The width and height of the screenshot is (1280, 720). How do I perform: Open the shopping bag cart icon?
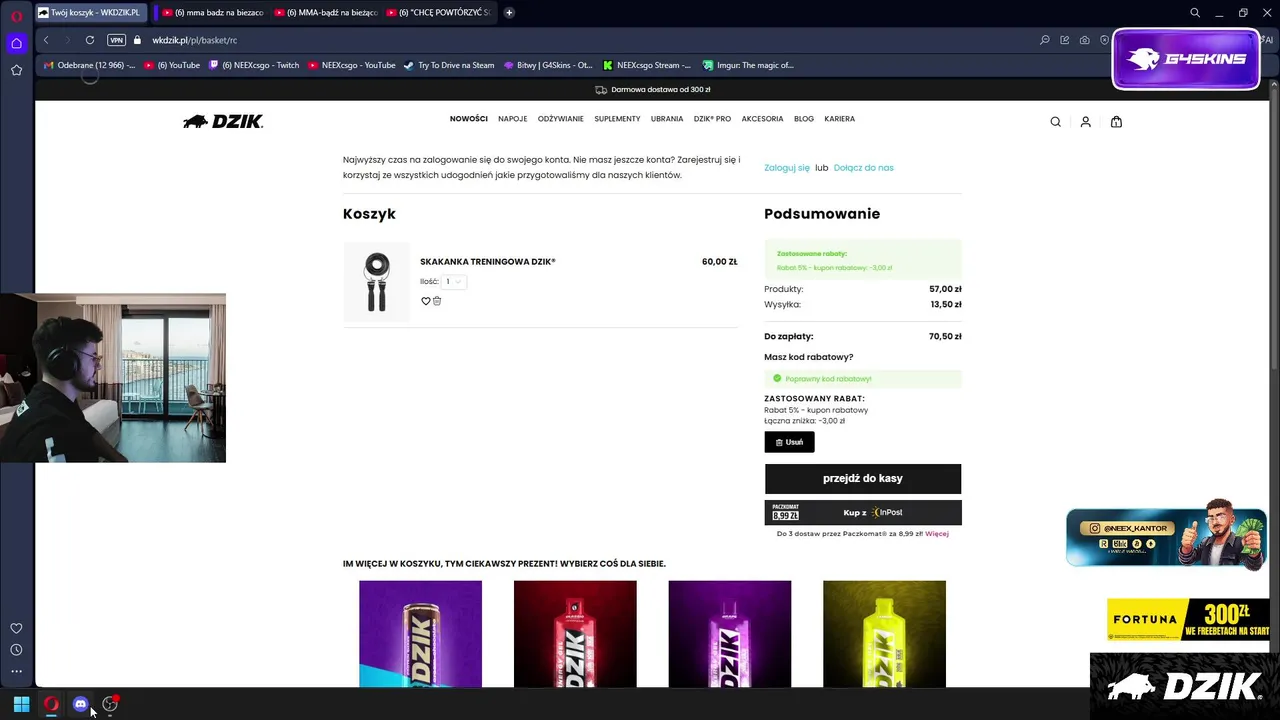point(1116,122)
